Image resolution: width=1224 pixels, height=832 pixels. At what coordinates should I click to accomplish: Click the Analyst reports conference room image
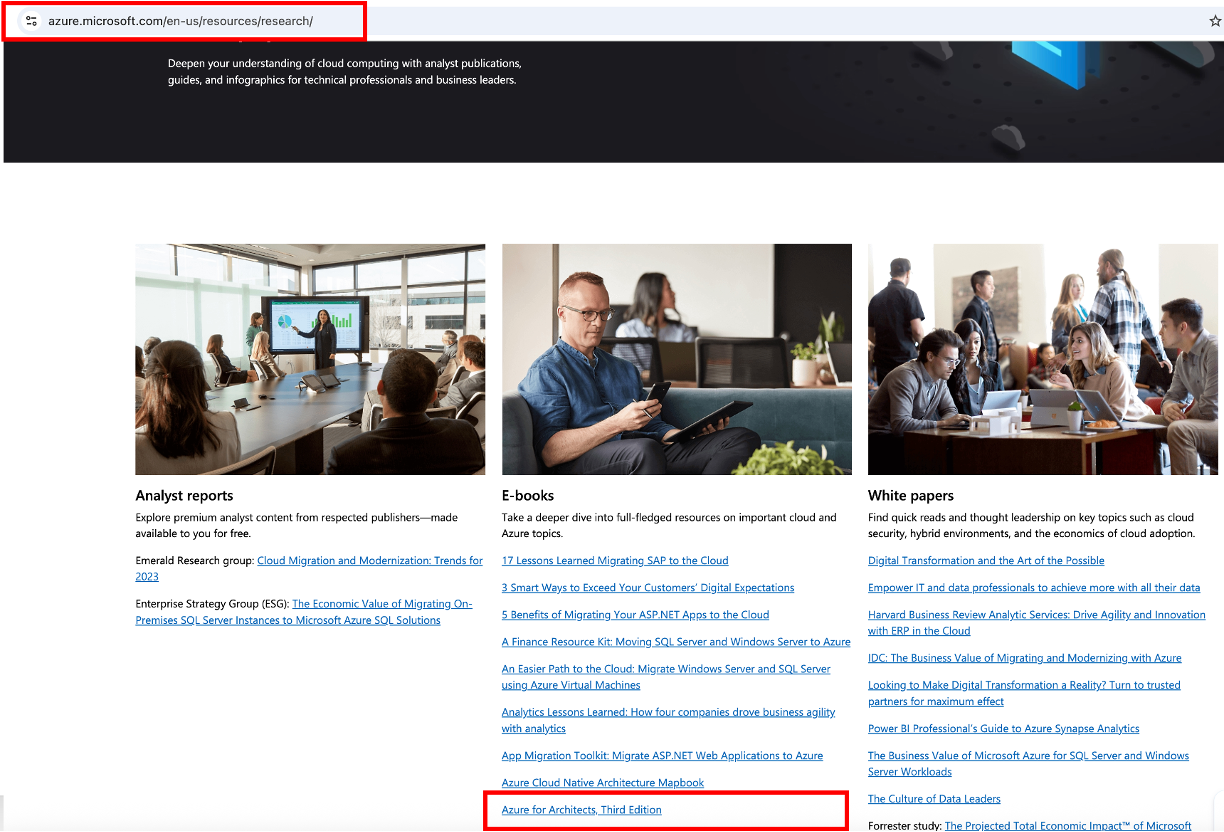[x=310, y=358]
